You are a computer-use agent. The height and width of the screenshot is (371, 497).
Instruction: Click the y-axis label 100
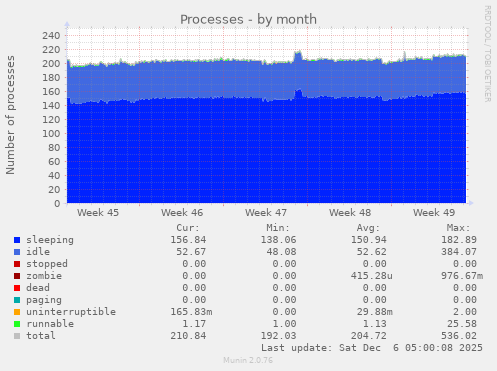coord(51,134)
